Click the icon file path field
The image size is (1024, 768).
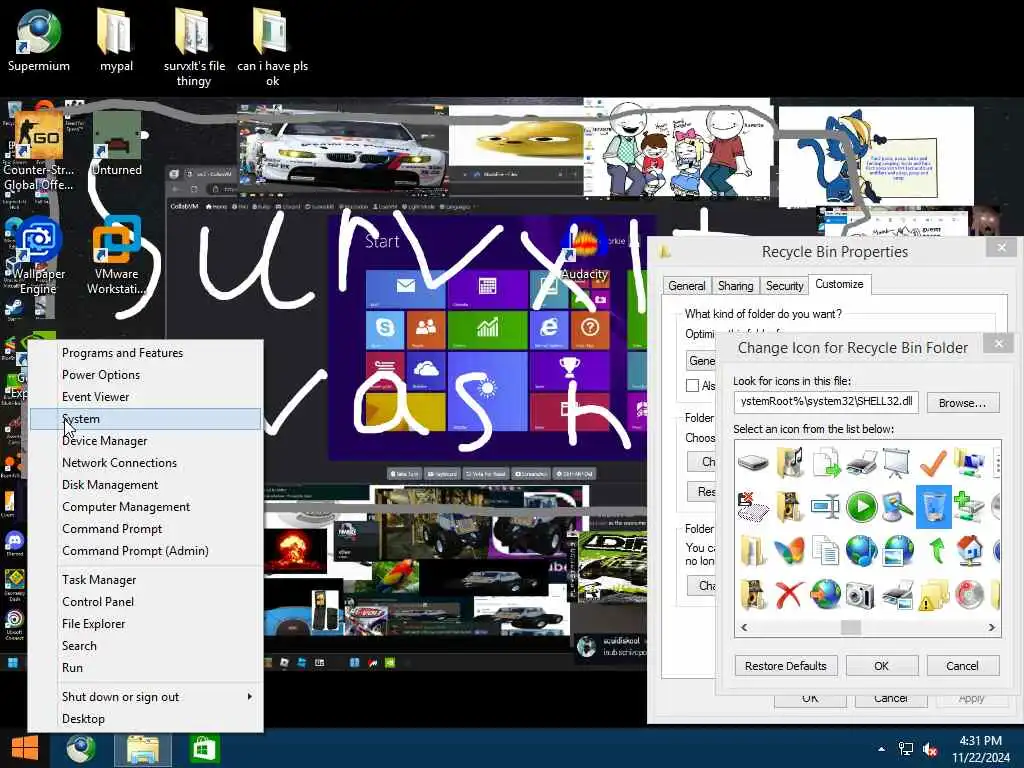click(825, 402)
